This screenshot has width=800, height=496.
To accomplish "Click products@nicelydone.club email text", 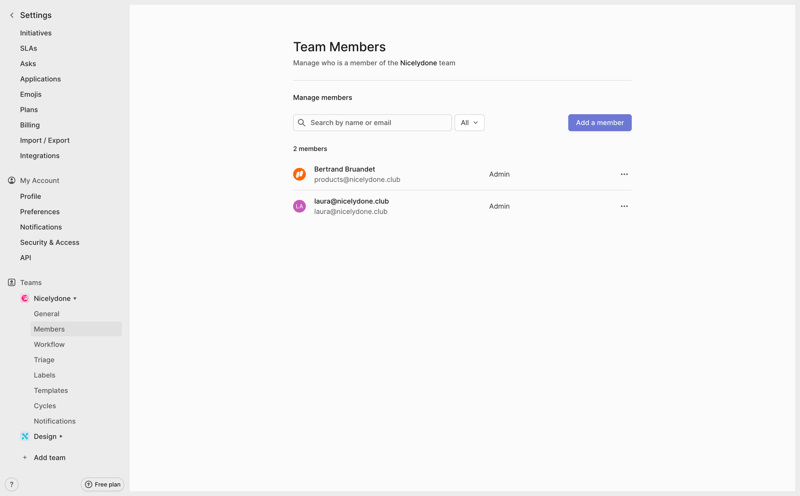I will 357,180.
